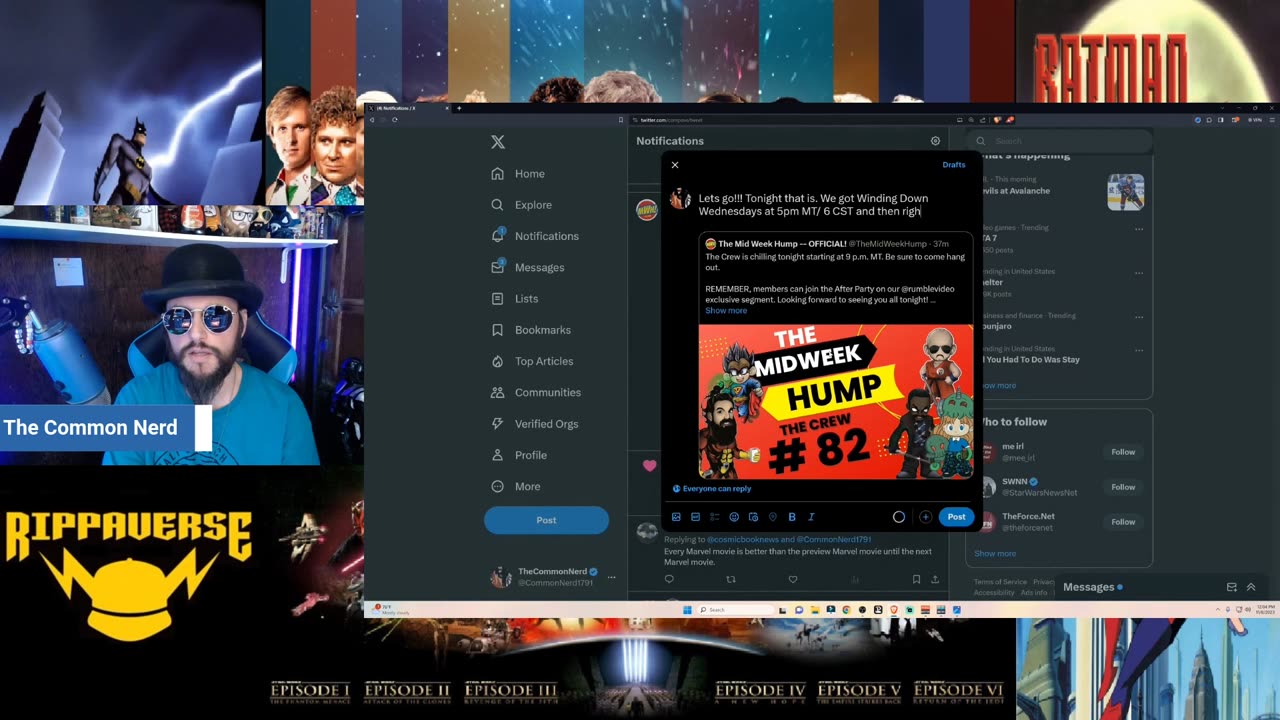This screenshot has height=720, width=1280.
Task: Apply italic formatting in composer
Action: (811, 517)
